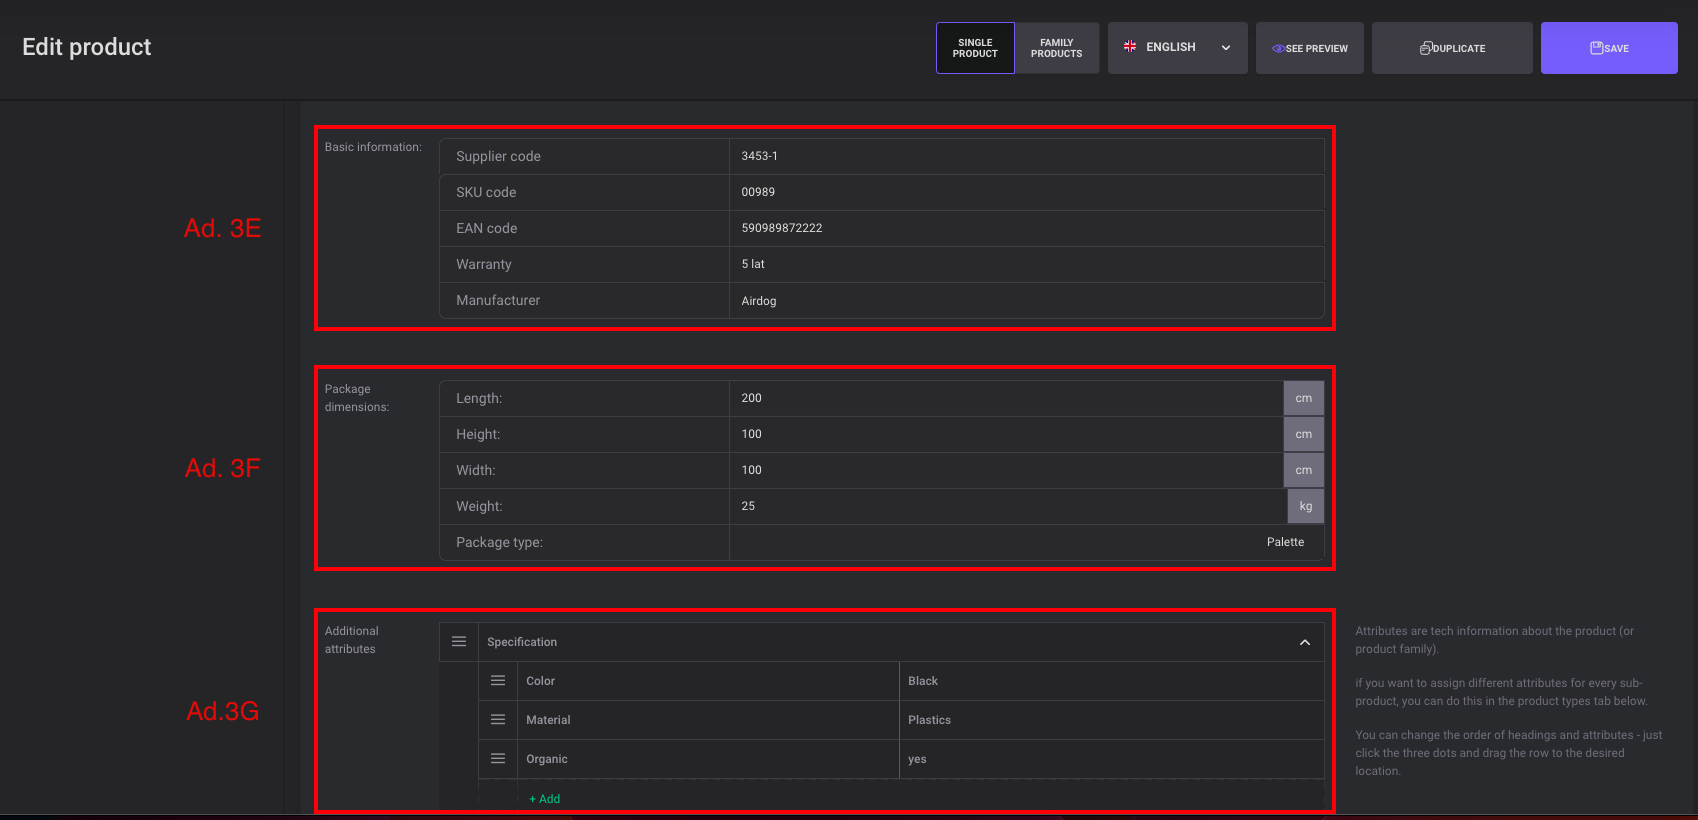Click the Supplier code value field
This screenshot has width=1698, height=820.
pos(1026,156)
